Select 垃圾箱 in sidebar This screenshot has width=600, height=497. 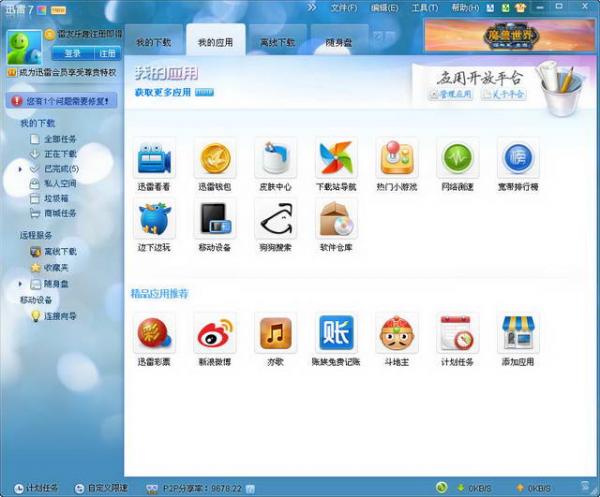[x=50, y=198]
